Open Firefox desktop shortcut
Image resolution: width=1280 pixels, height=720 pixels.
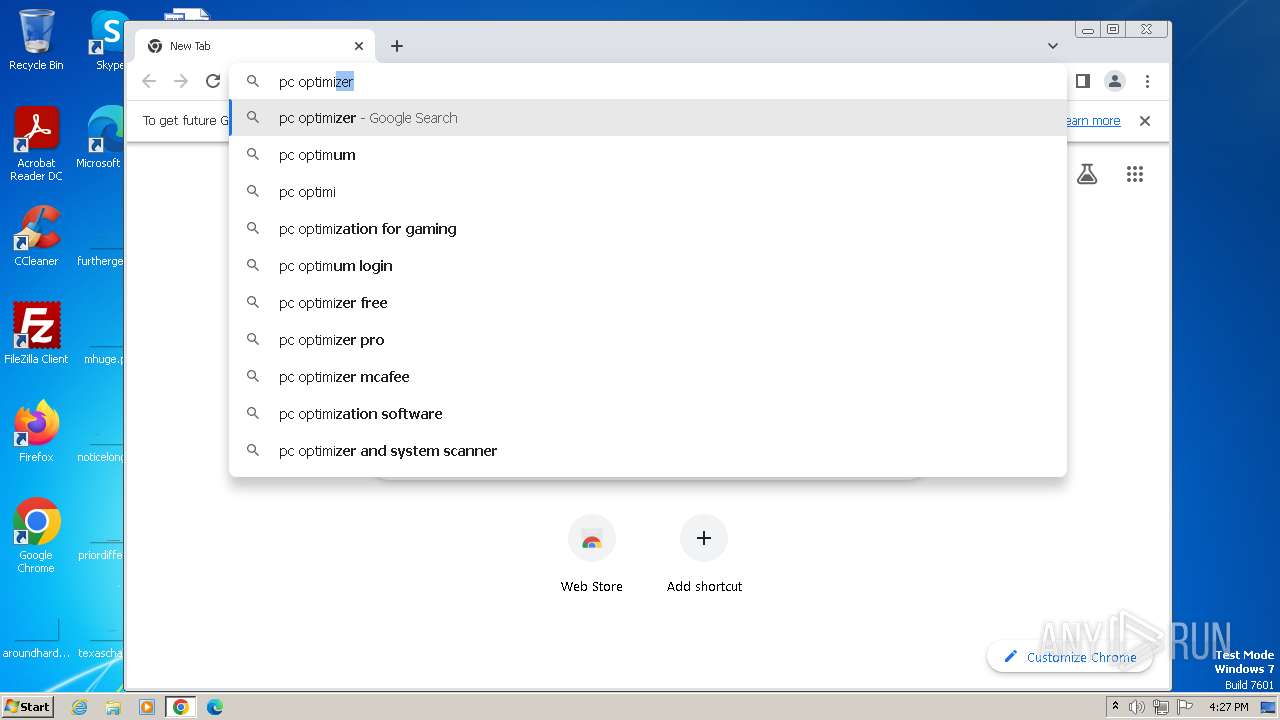point(36,432)
